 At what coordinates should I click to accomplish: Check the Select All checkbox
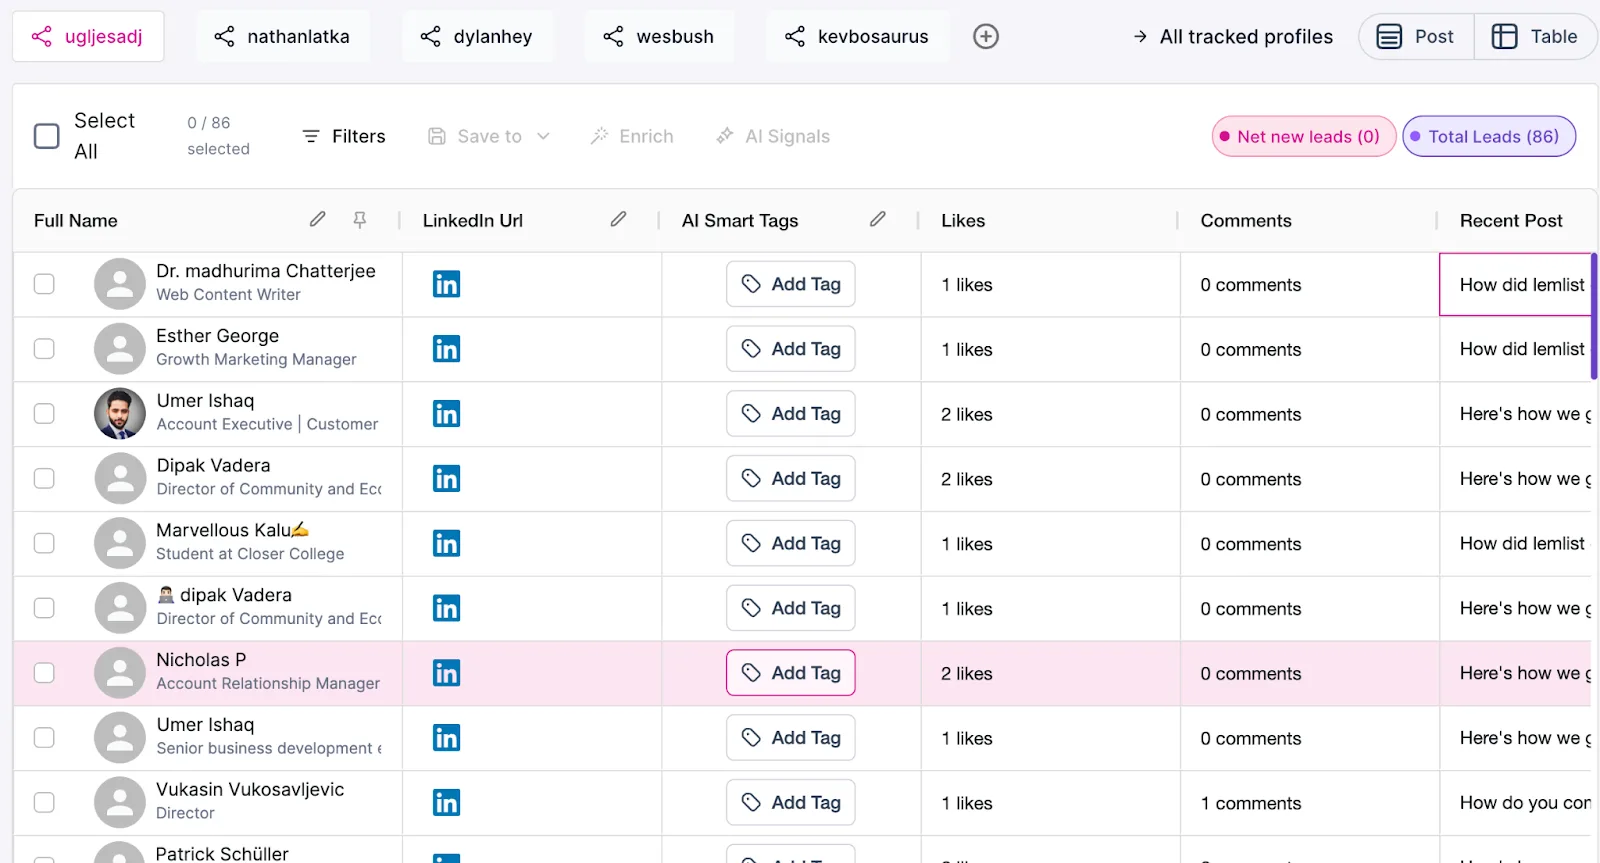47,136
